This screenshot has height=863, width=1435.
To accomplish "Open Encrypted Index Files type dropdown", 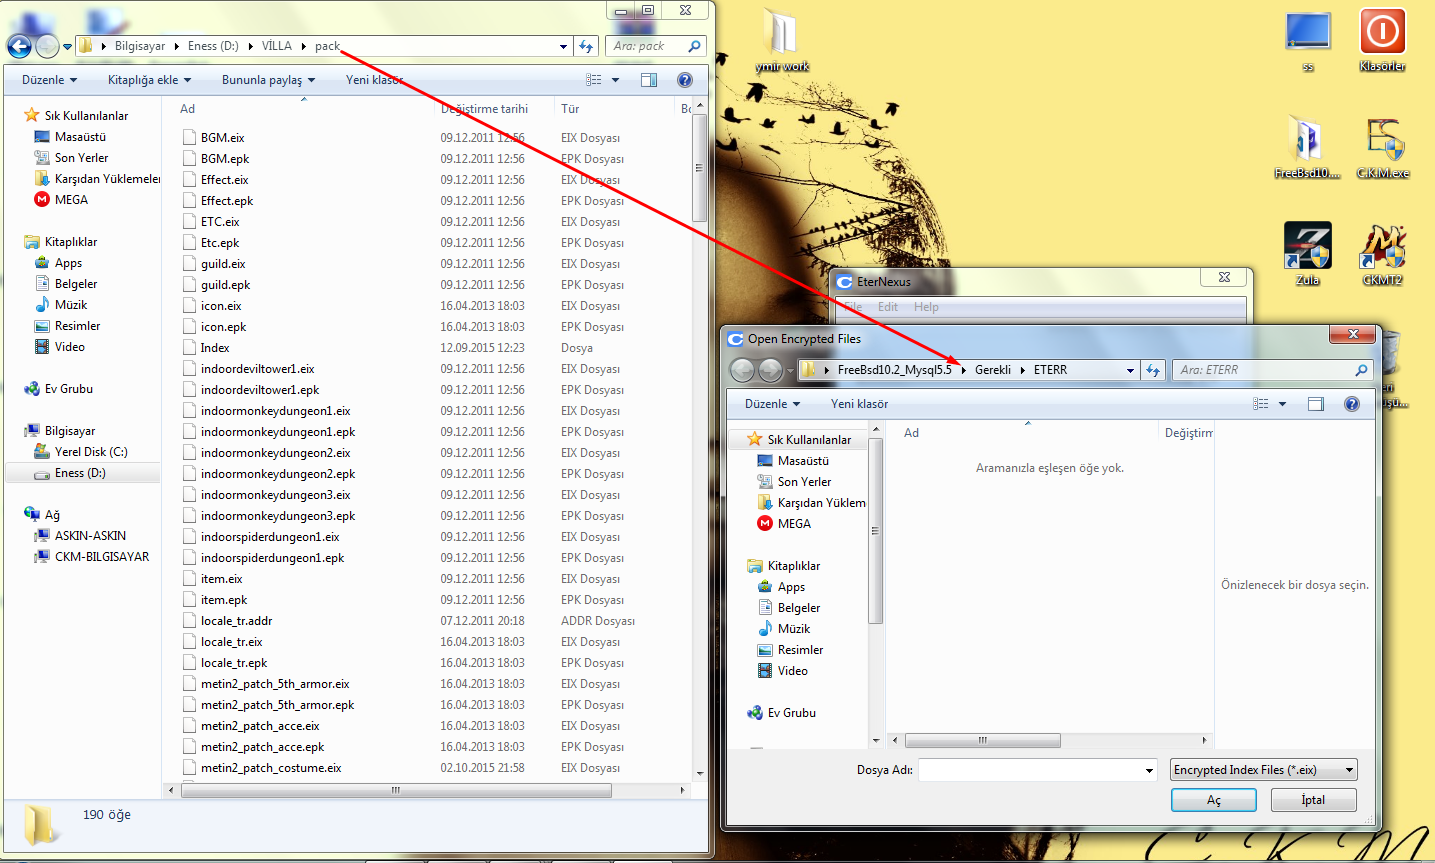I will coord(1264,770).
